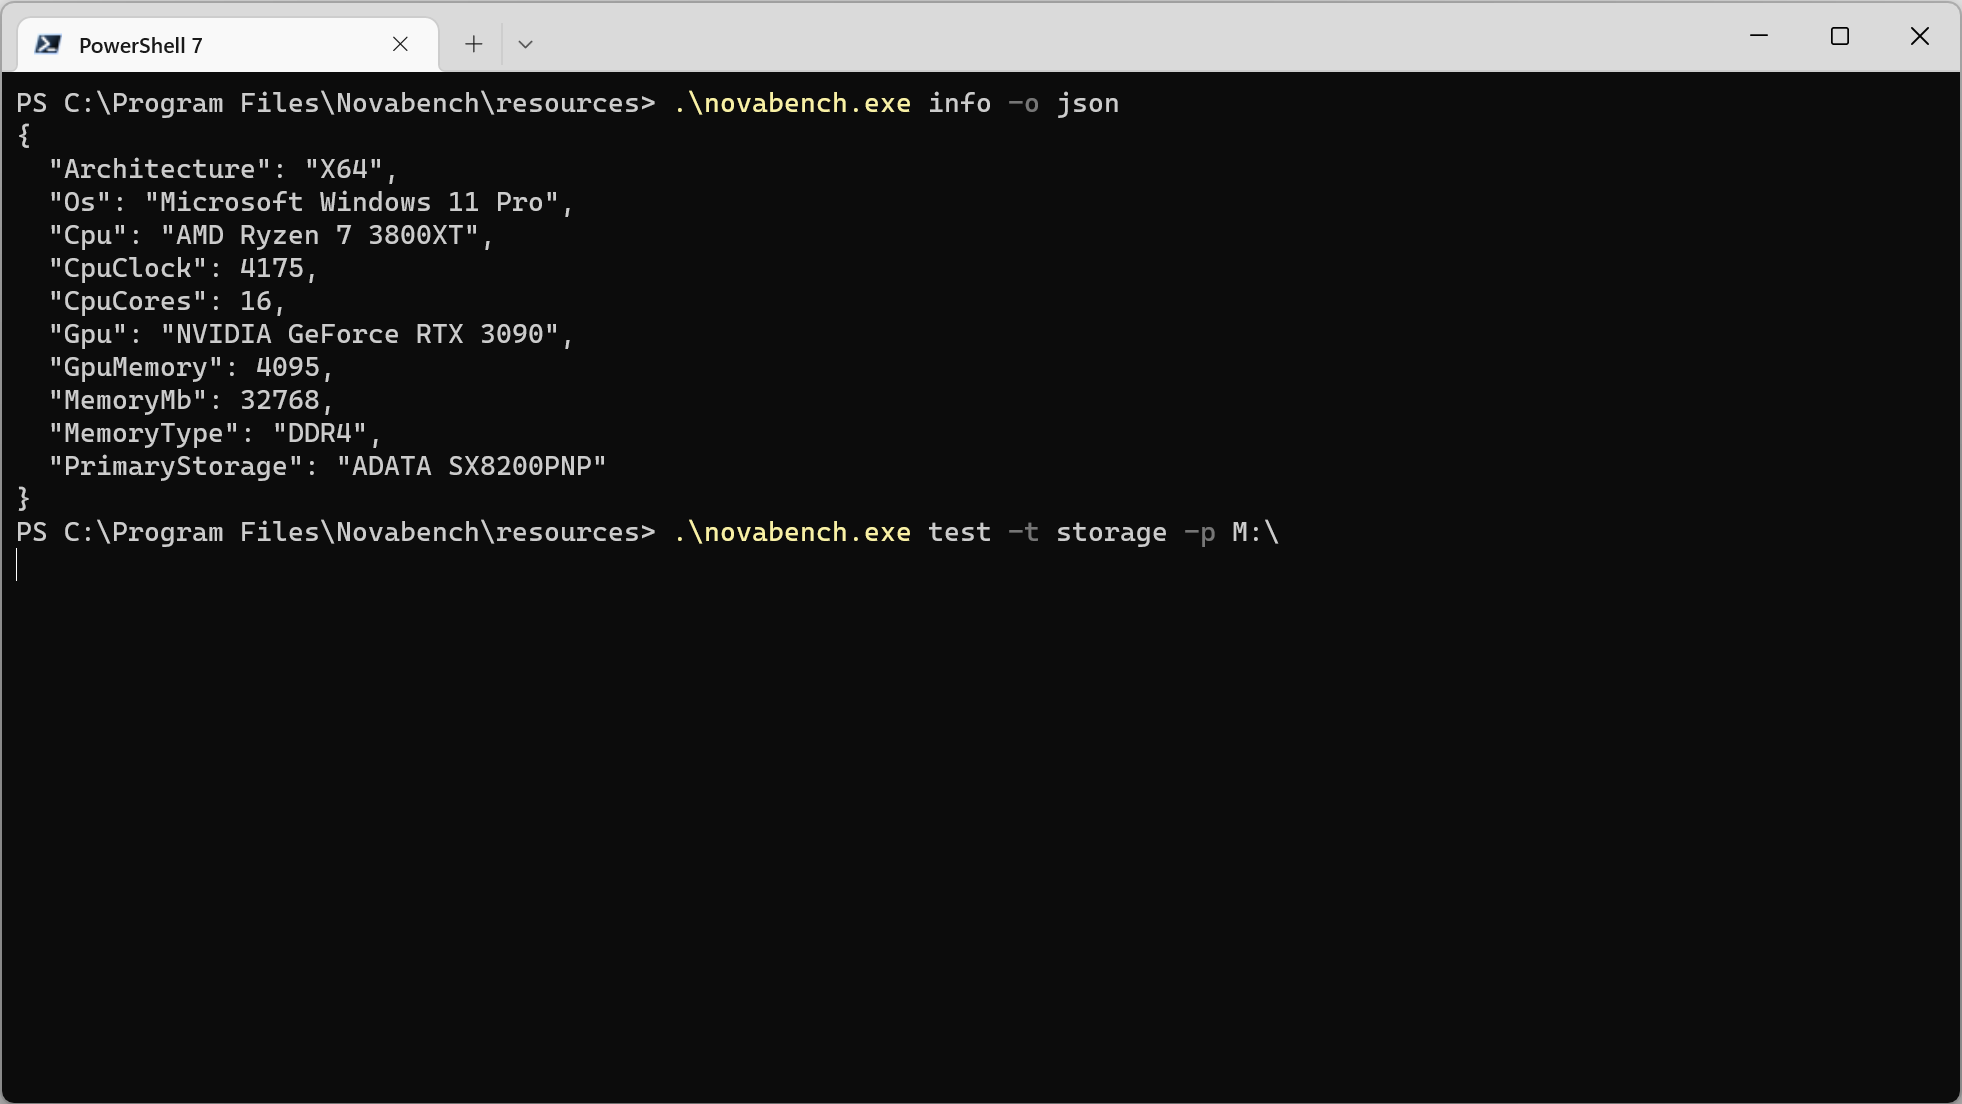1962x1104 pixels.
Task: Click the GpuMemory value 4095
Action: (287, 368)
